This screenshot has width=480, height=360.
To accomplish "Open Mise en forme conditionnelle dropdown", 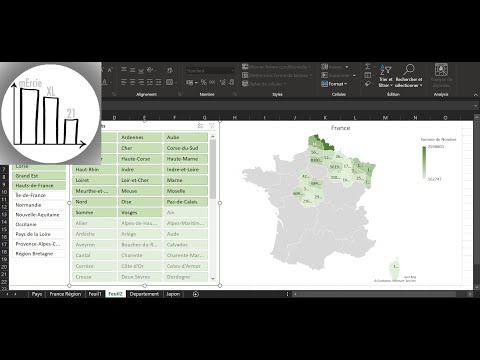I will point(277,67).
